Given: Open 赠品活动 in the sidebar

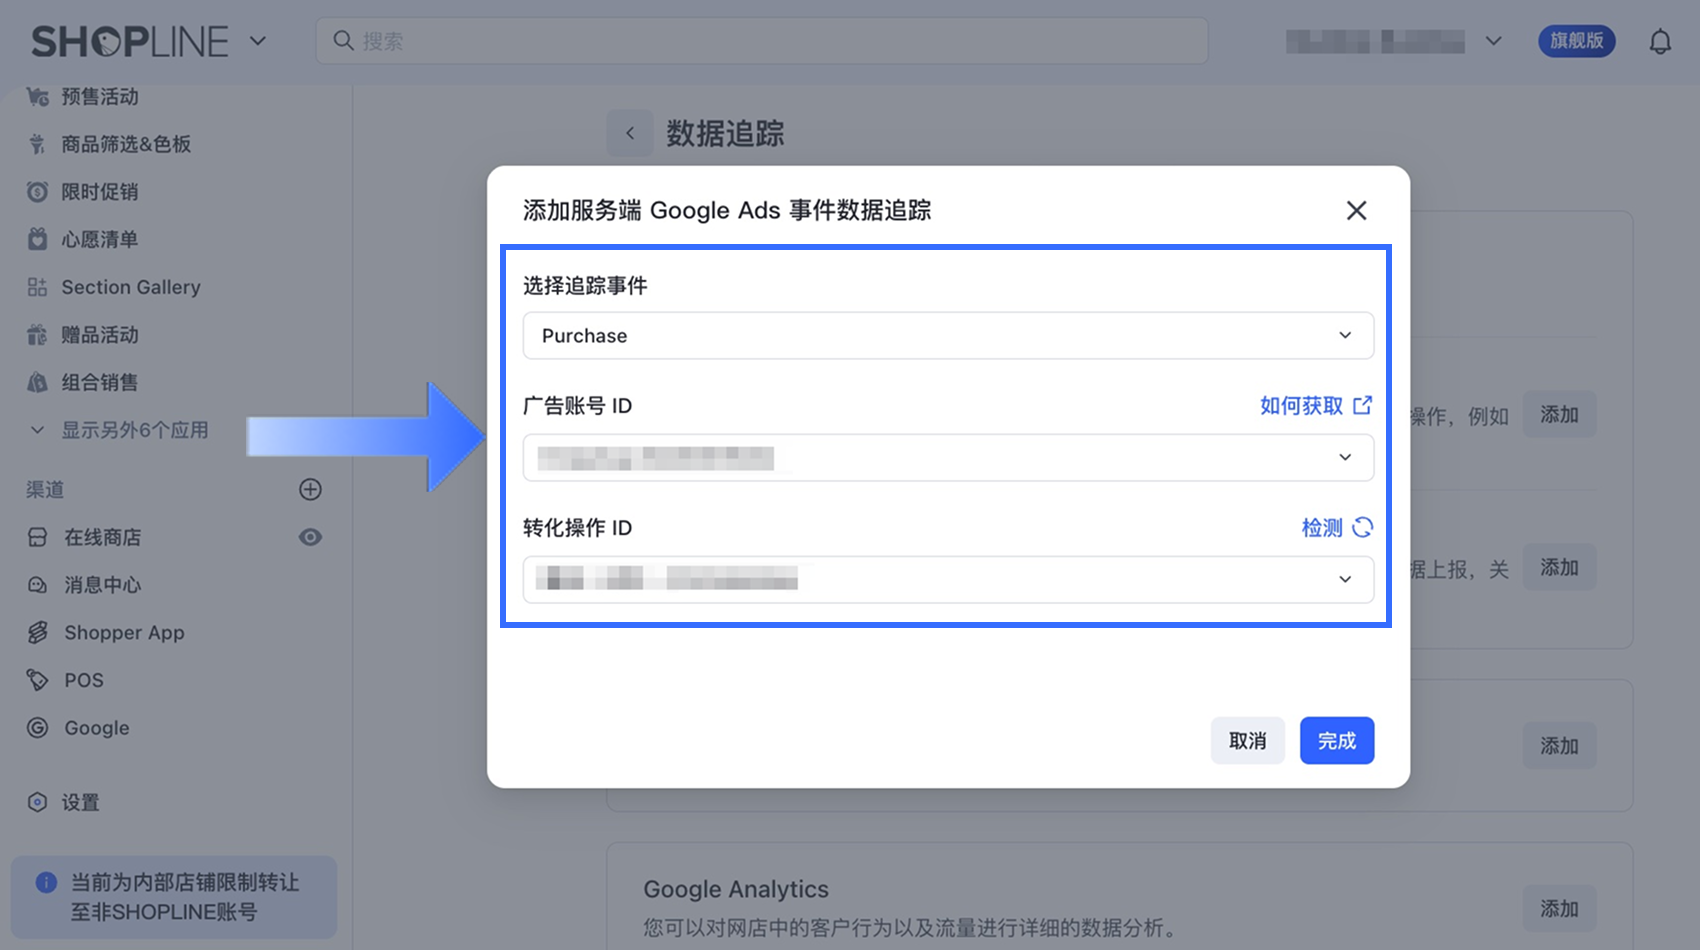Looking at the screenshot, I should click(100, 335).
